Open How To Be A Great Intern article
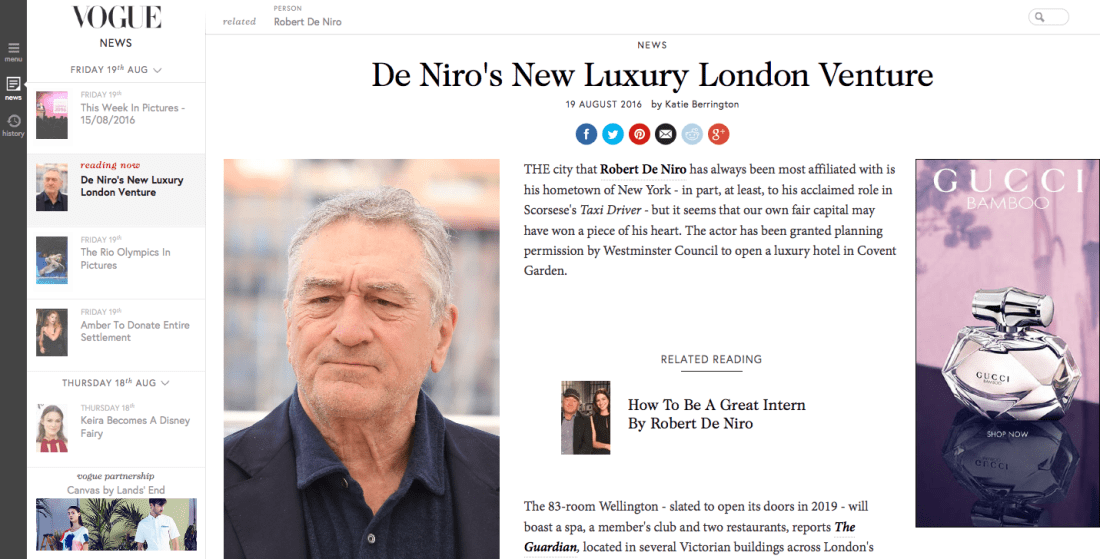Image resolution: width=1100 pixels, height=559 pixels. pyautogui.click(x=716, y=414)
